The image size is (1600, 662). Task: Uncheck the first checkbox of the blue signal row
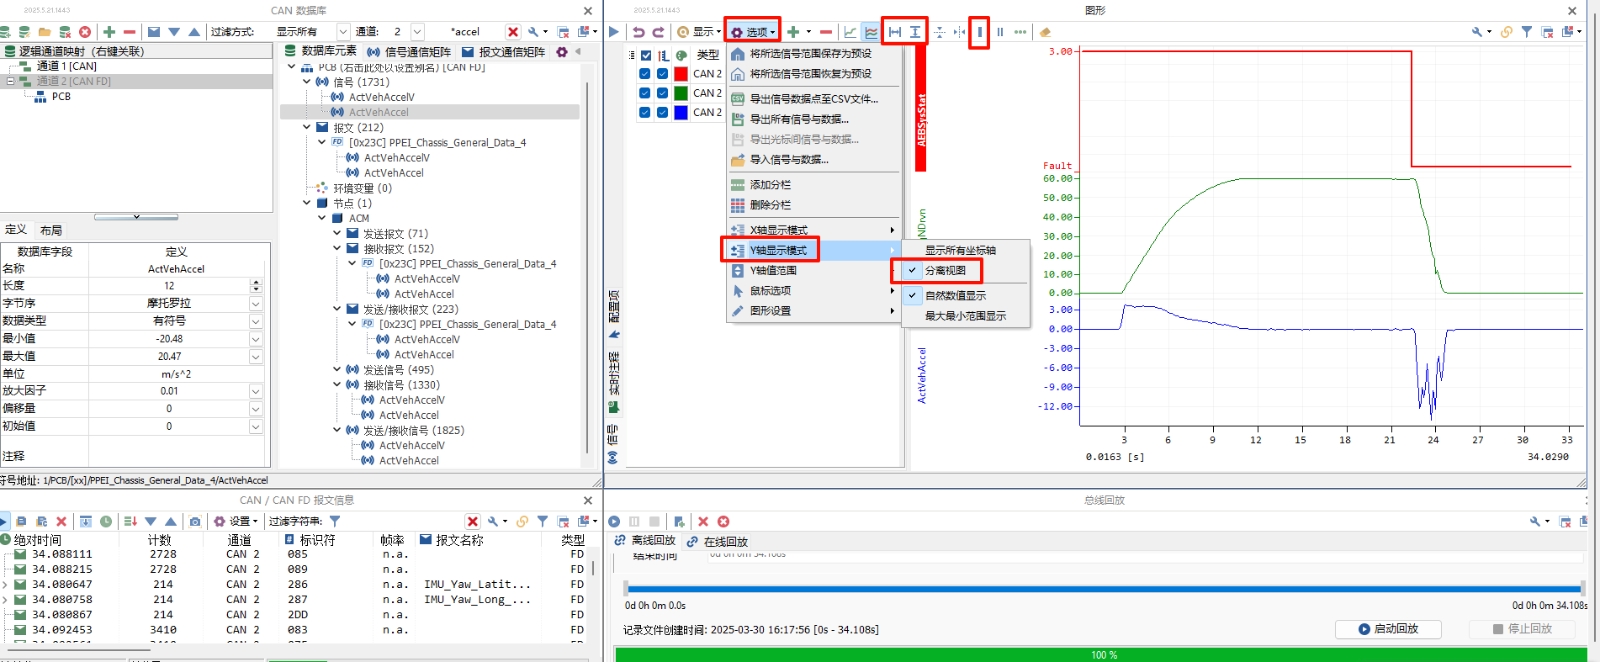pyautogui.click(x=645, y=113)
